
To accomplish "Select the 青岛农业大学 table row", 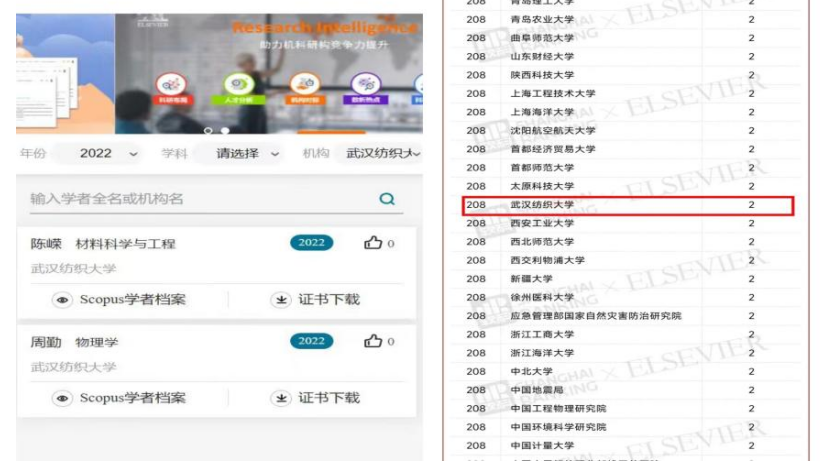I will [627, 19].
